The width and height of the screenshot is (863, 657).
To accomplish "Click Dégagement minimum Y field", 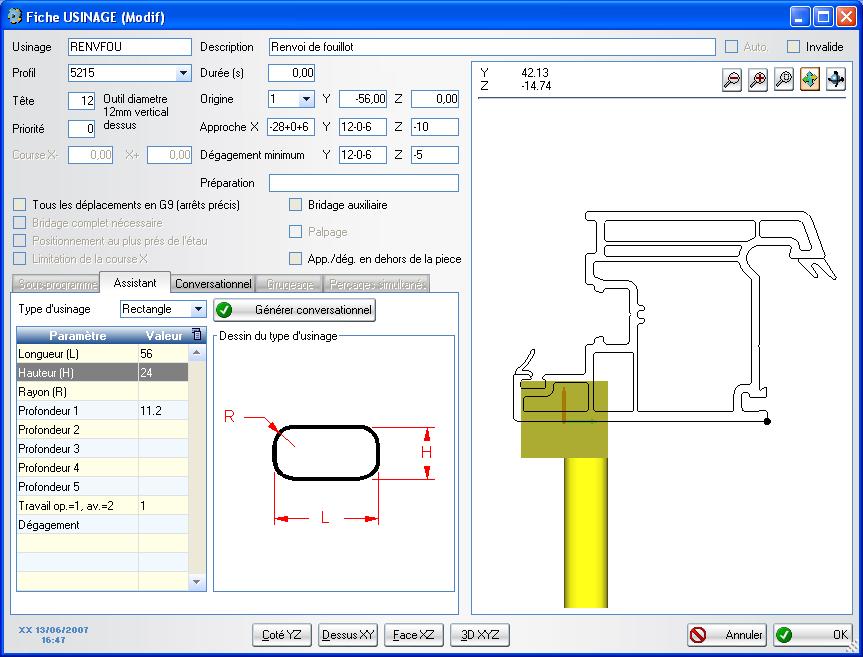I will (363, 155).
